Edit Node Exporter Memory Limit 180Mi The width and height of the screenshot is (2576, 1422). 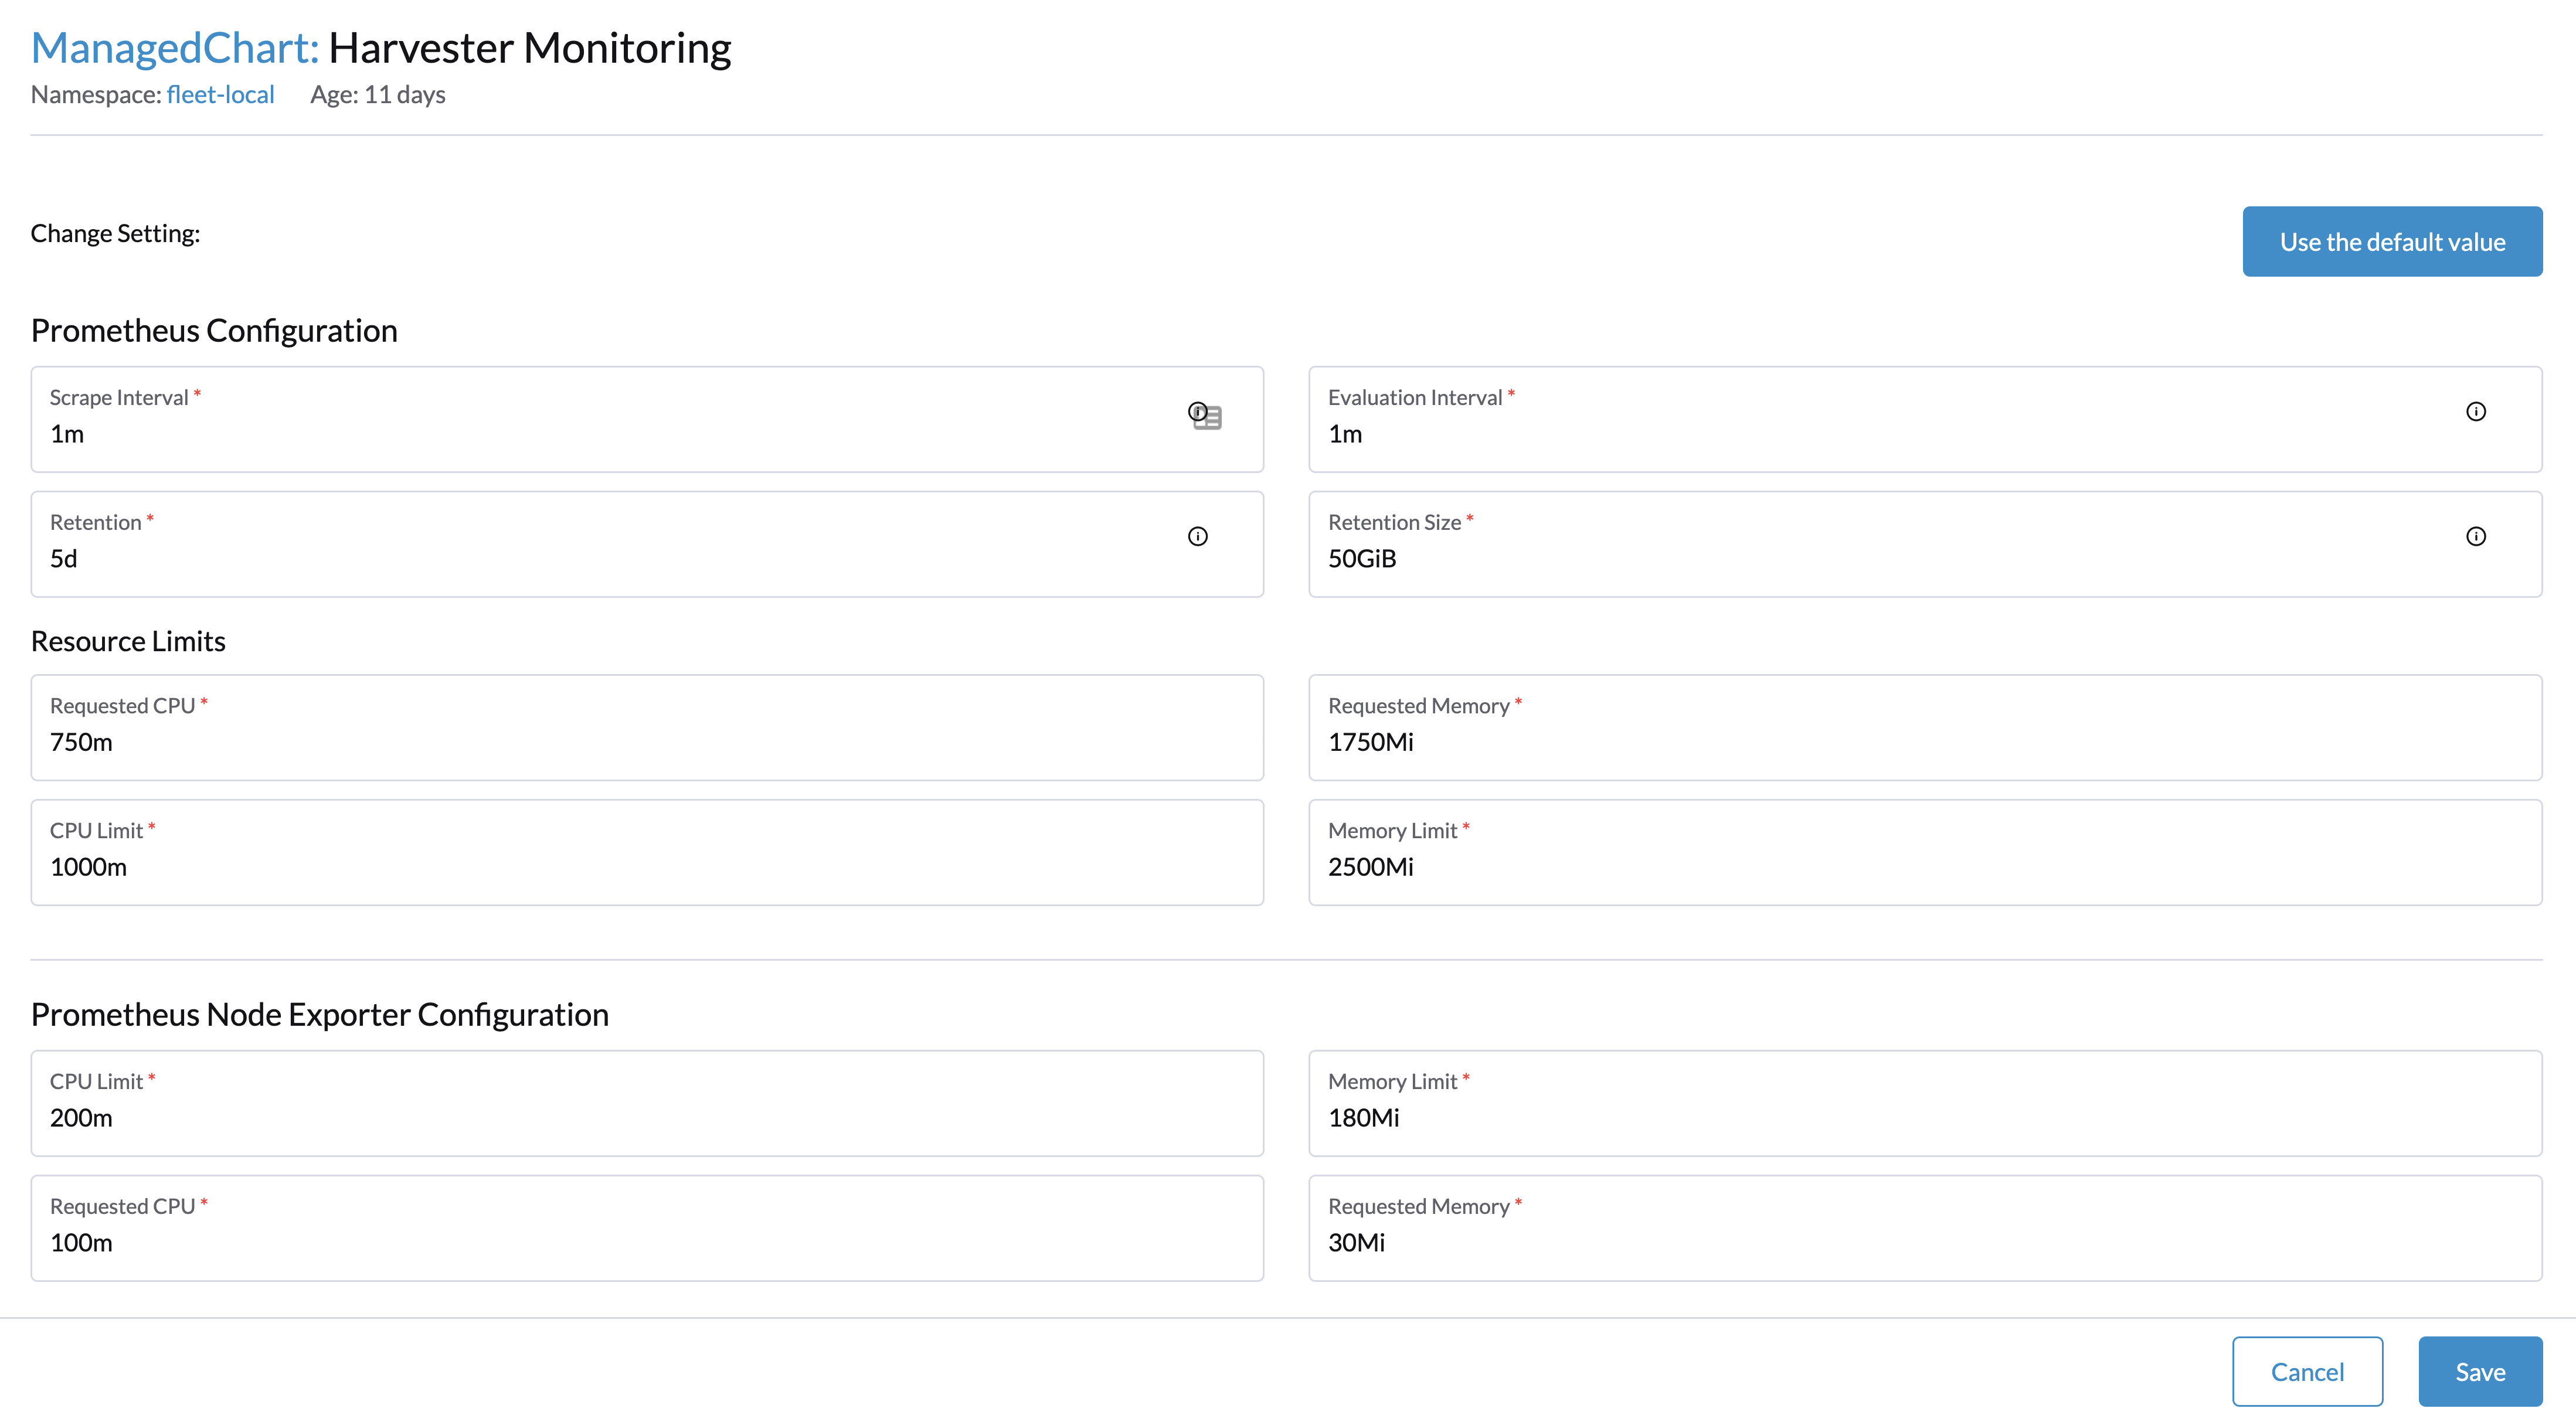pos(1925,1103)
